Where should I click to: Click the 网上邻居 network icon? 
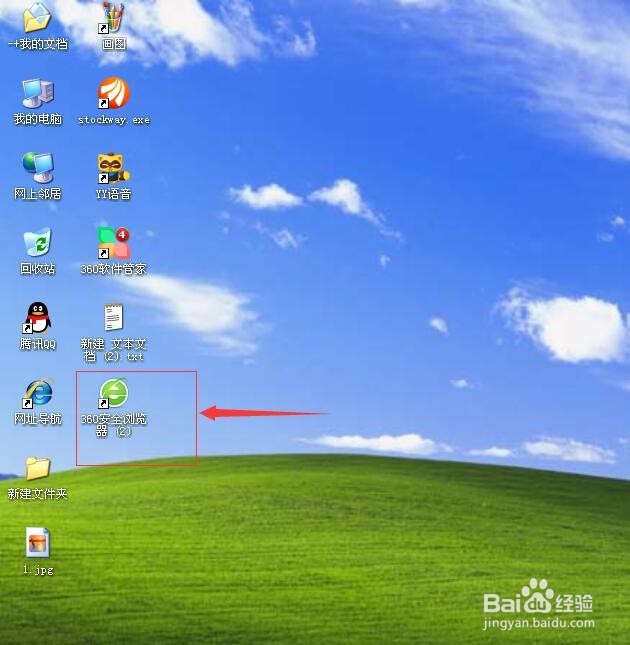pyautogui.click(x=38, y=167)
